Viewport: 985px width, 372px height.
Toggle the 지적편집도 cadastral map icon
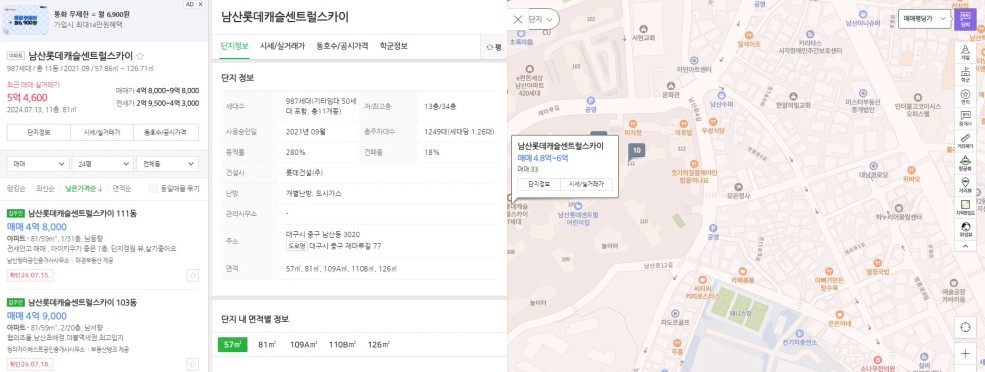[x=965, y=207]
